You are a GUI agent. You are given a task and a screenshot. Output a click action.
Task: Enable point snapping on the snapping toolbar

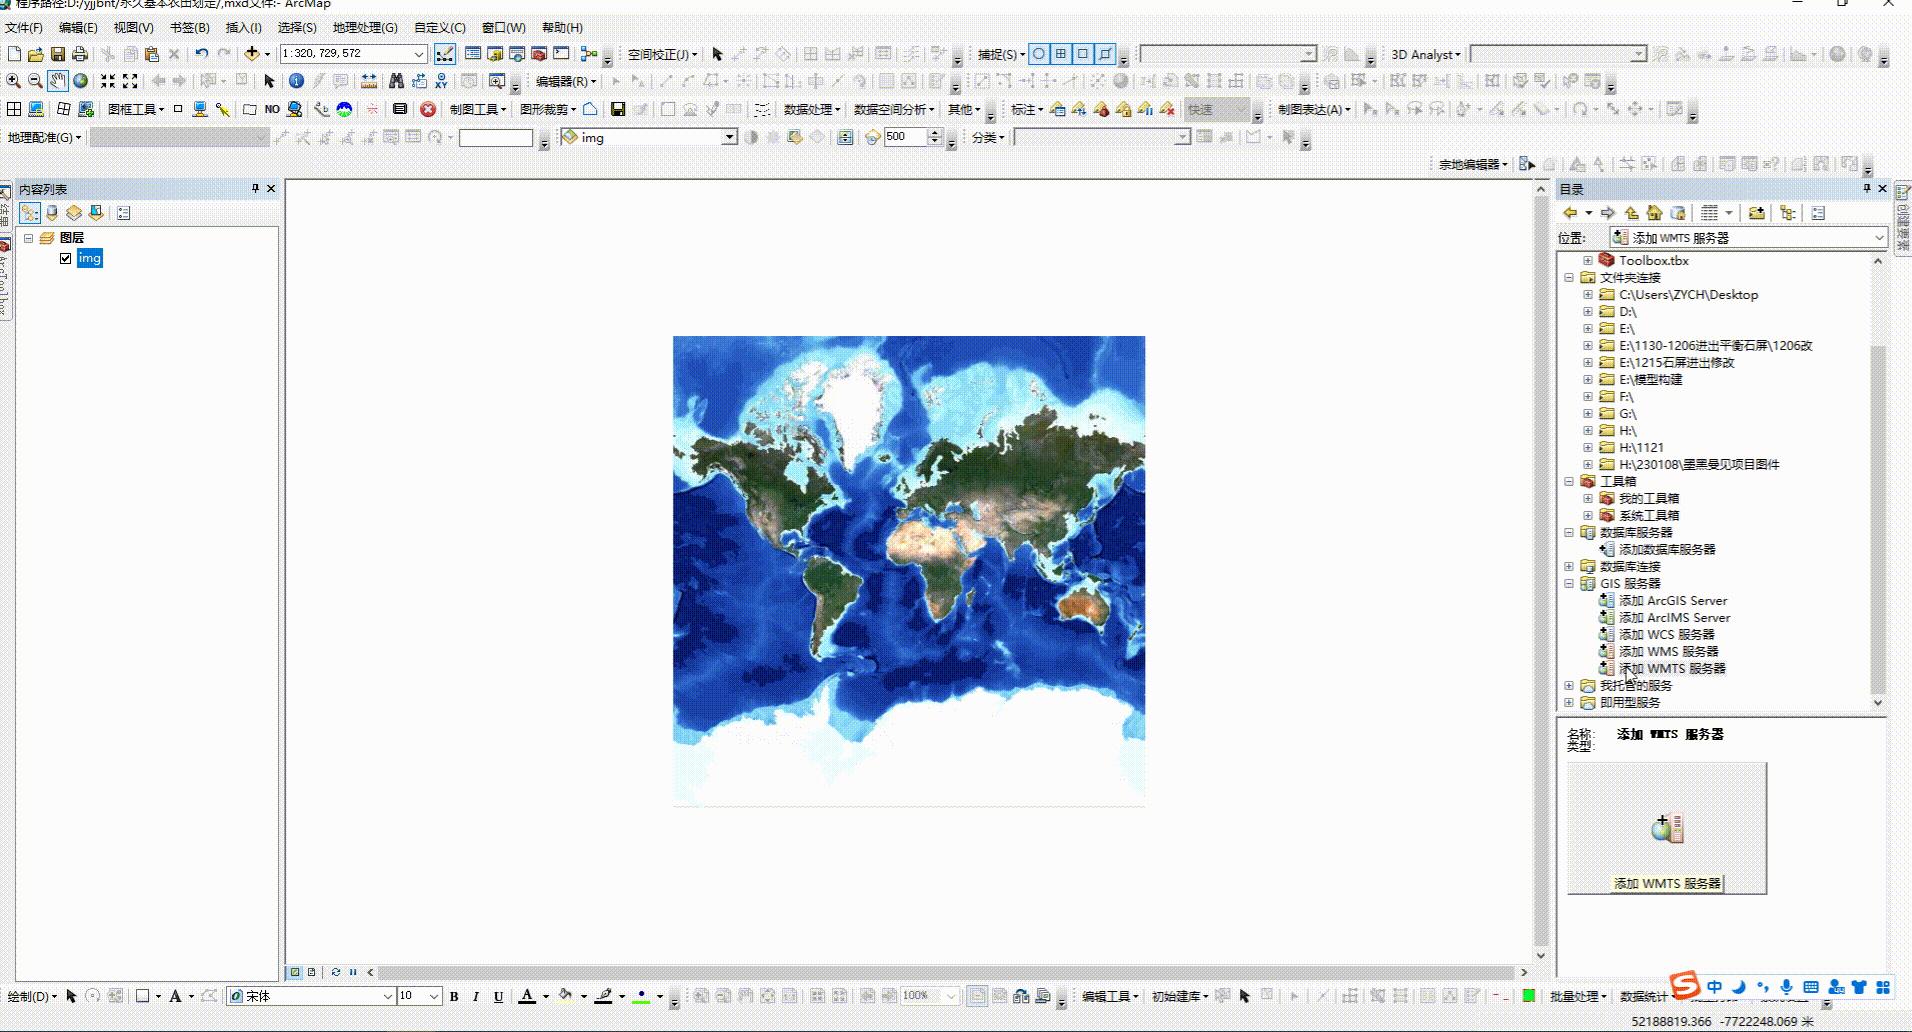(1040, 54)
